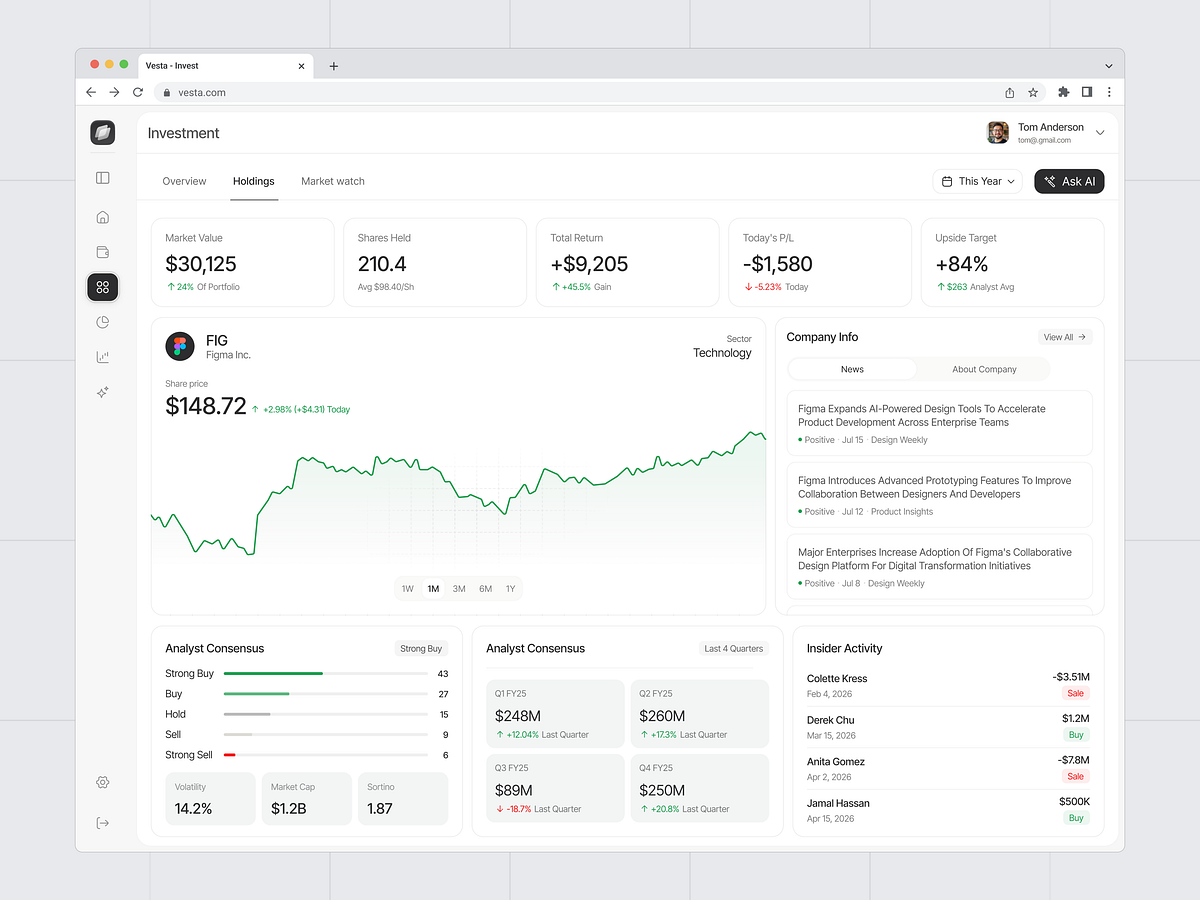Select the highlighted grid apps sidebar icon
The width and height of the screenshot is (1200, 900).
[102, 288]
